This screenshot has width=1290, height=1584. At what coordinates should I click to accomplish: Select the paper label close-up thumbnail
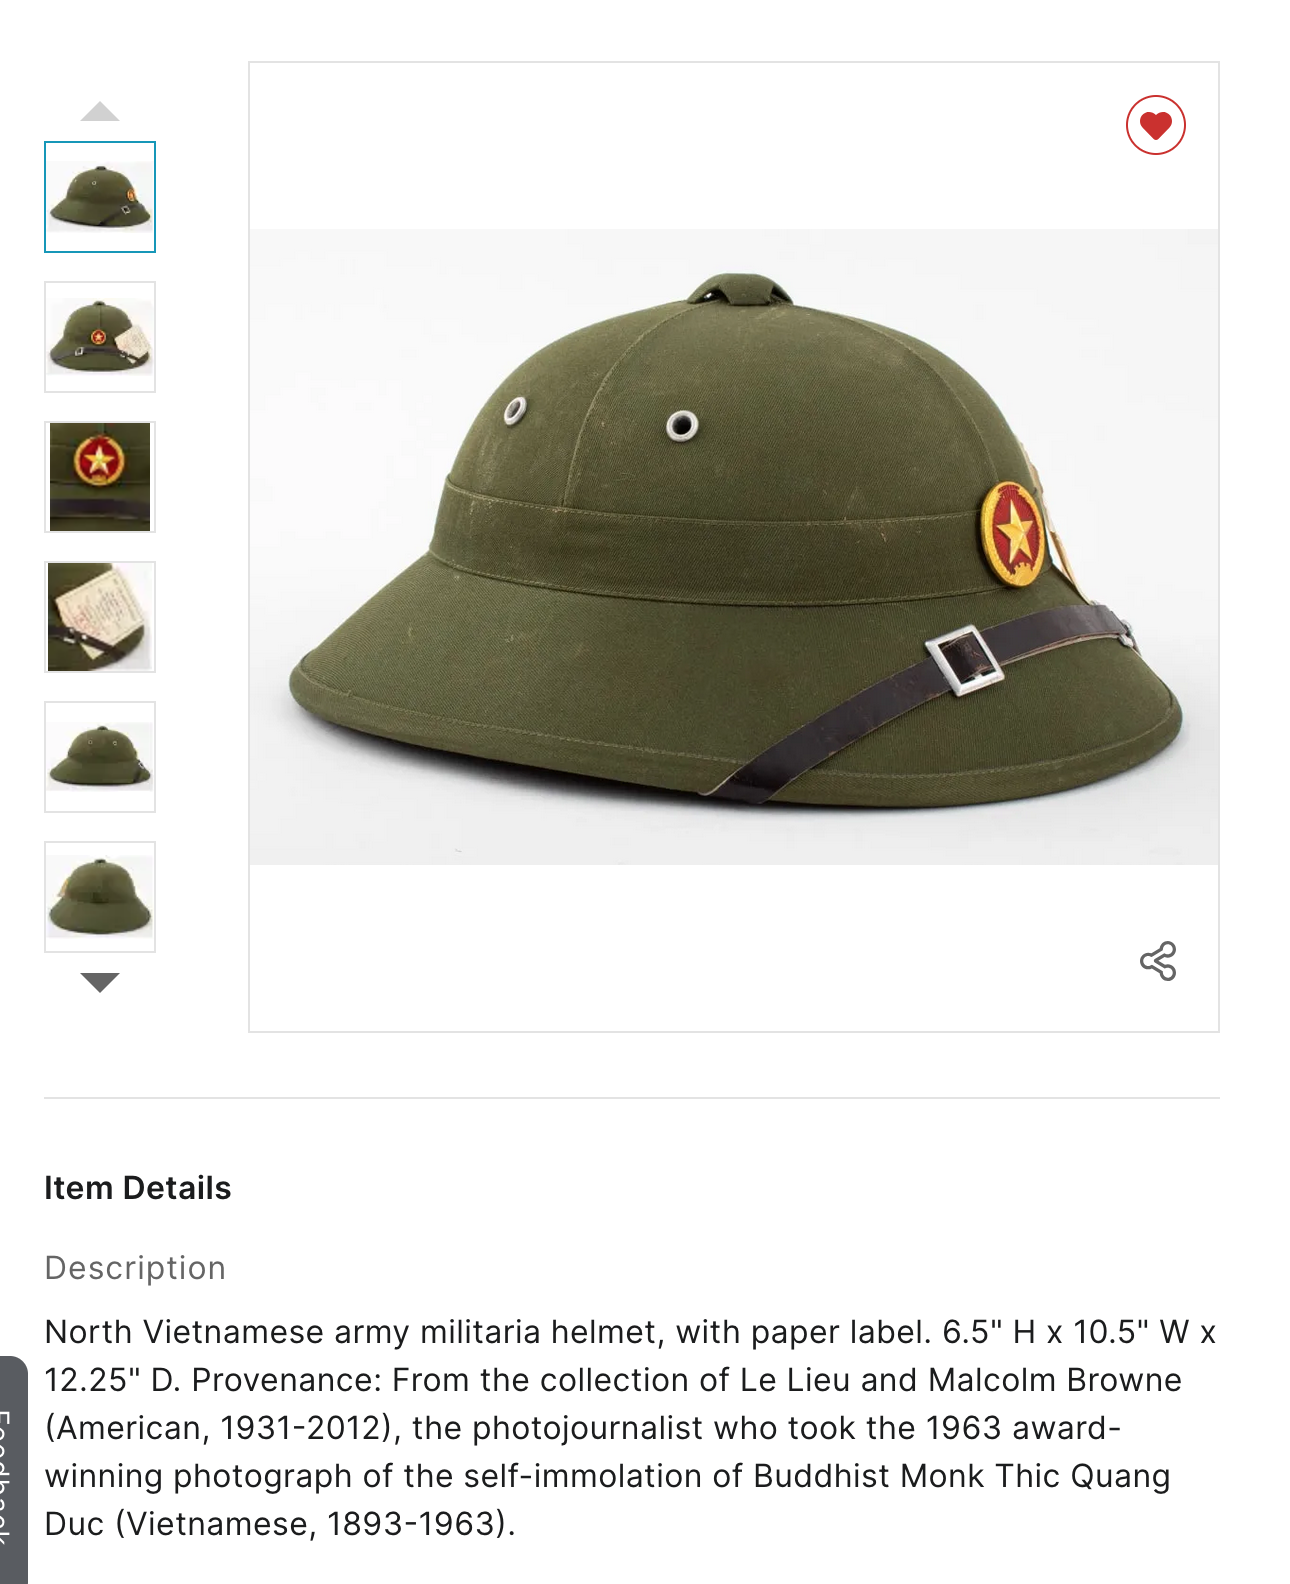[x=100, y=617]
